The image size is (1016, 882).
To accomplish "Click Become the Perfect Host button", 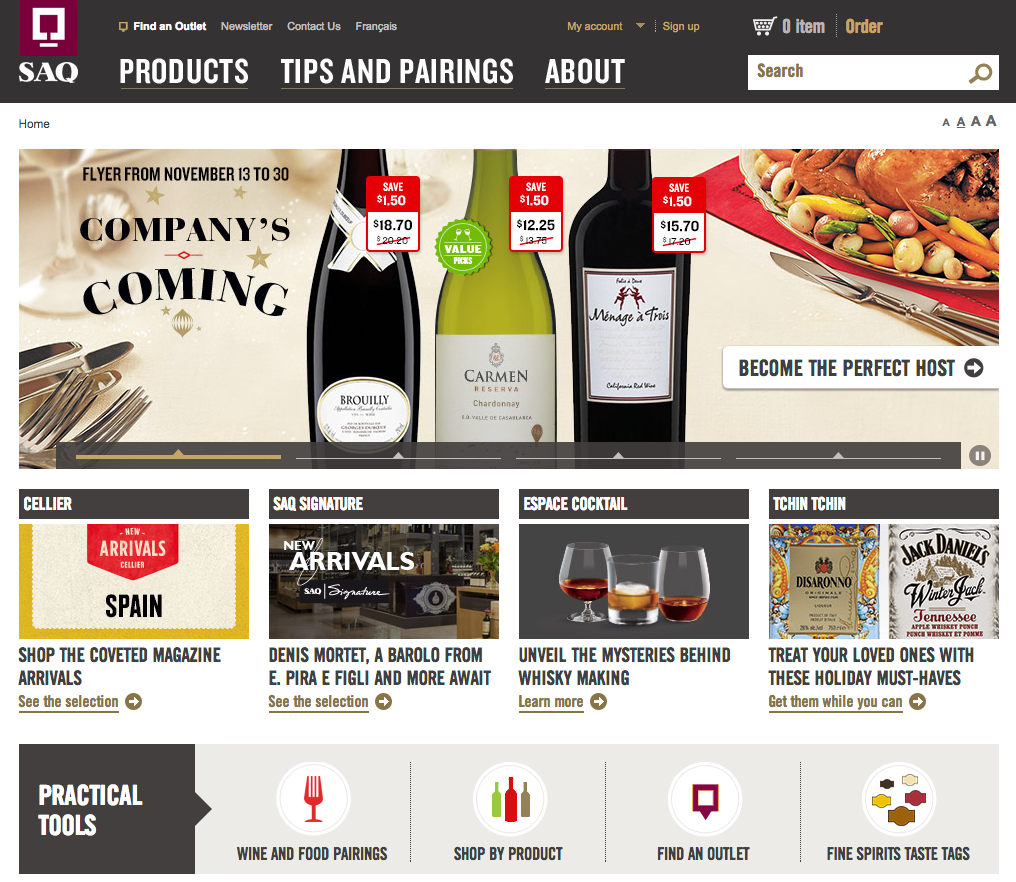I will pyautogui.click(x=860, y=368).
